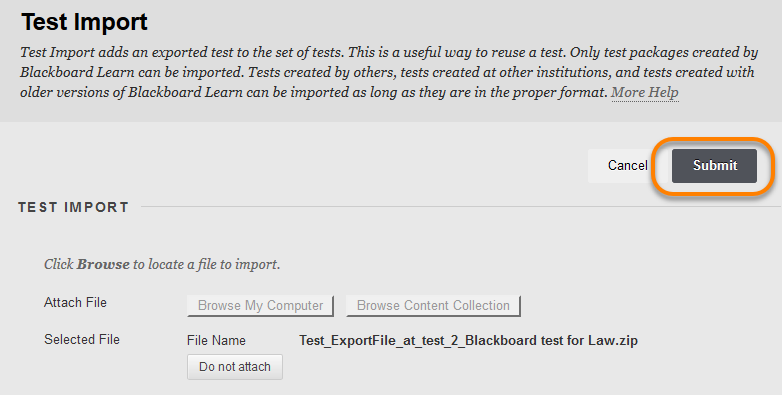
Task: Click the italic Test Import description paragraph
Action: coord(389,72)
